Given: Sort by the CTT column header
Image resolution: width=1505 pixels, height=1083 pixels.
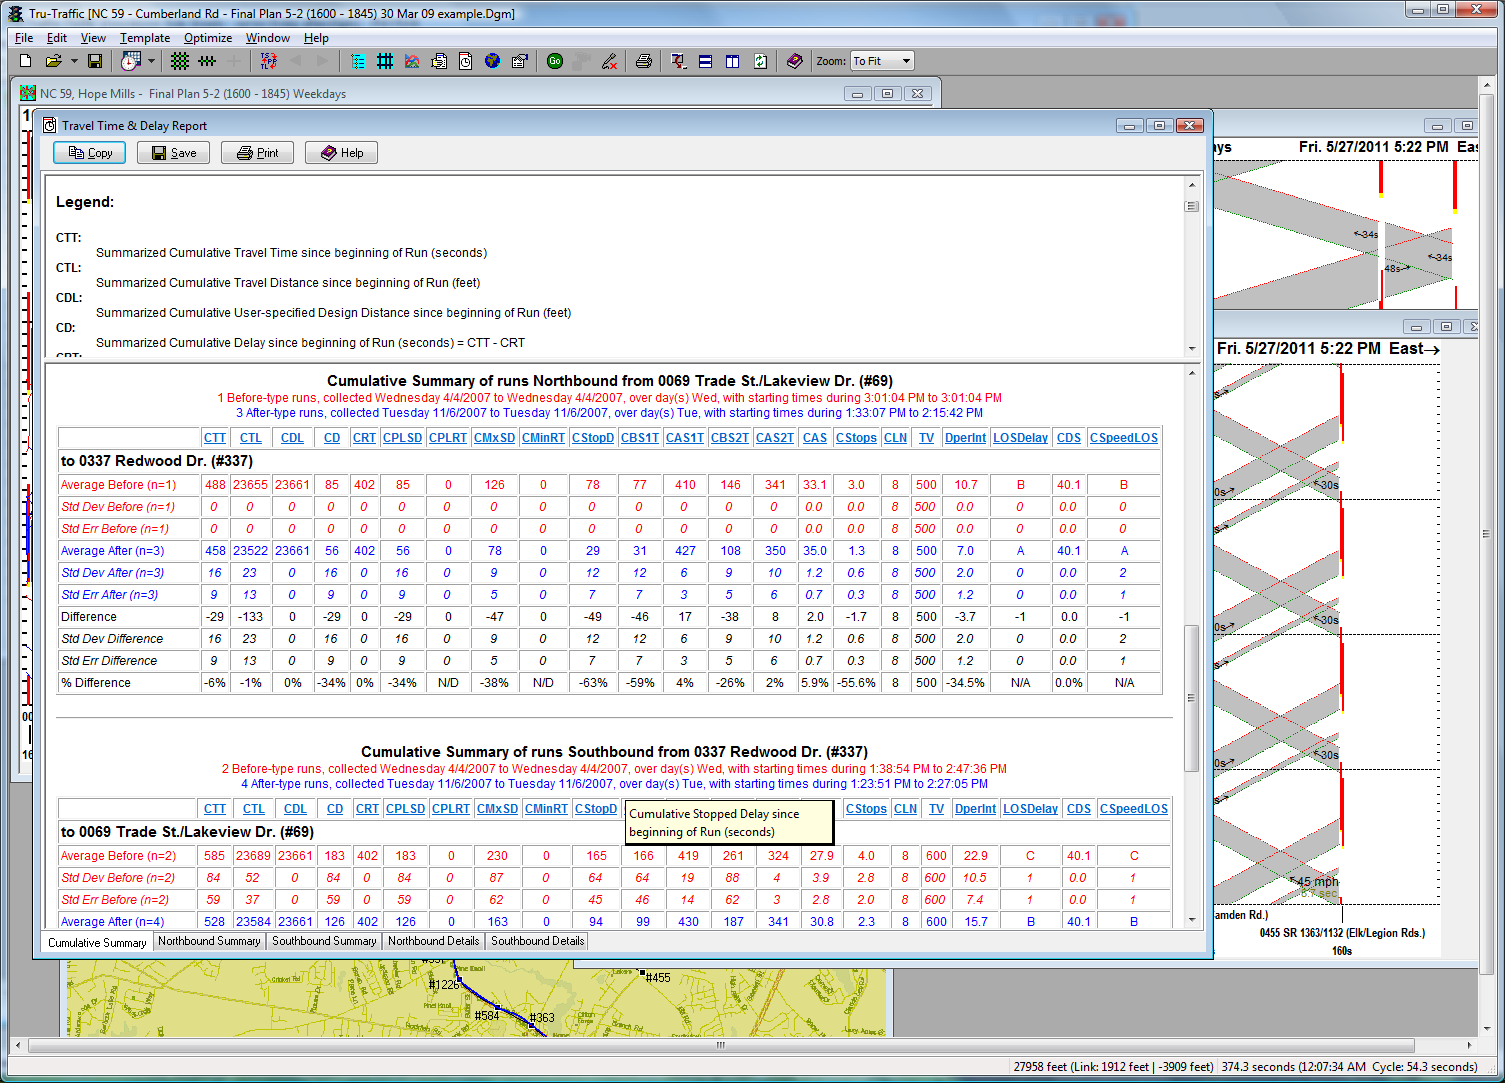Looking at the screenshot, I should 215,437.
